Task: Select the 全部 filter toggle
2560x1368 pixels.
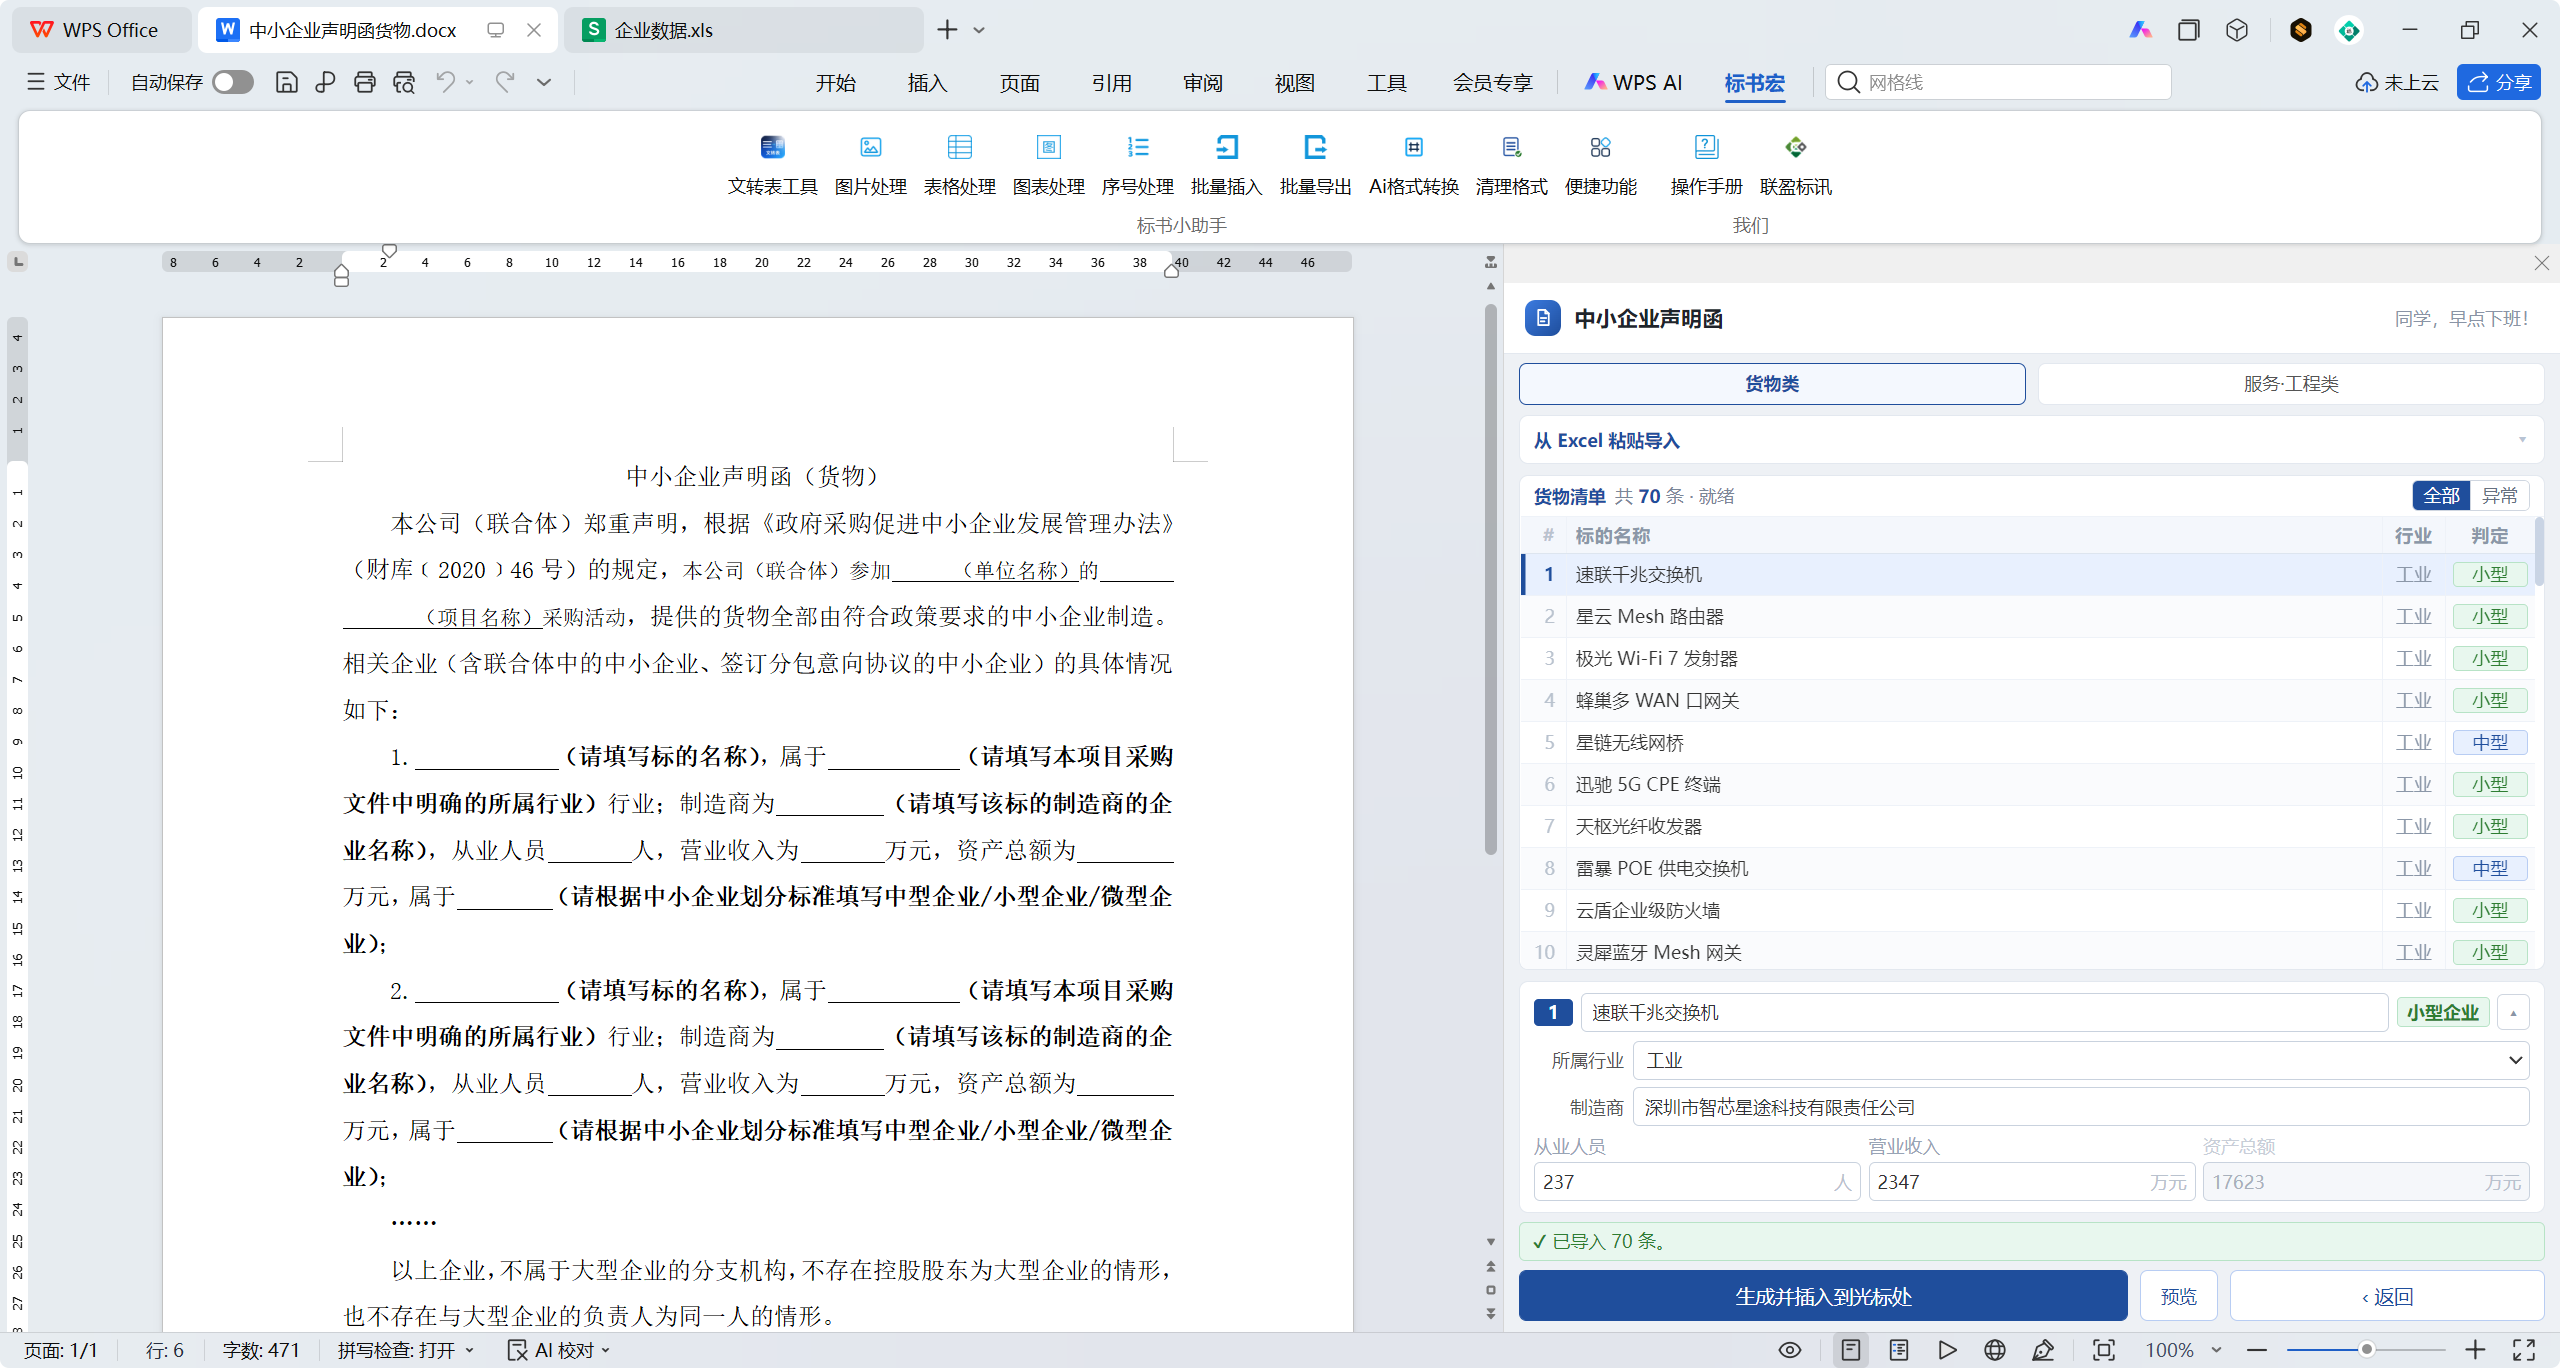Action: (x=2441, y=495)
